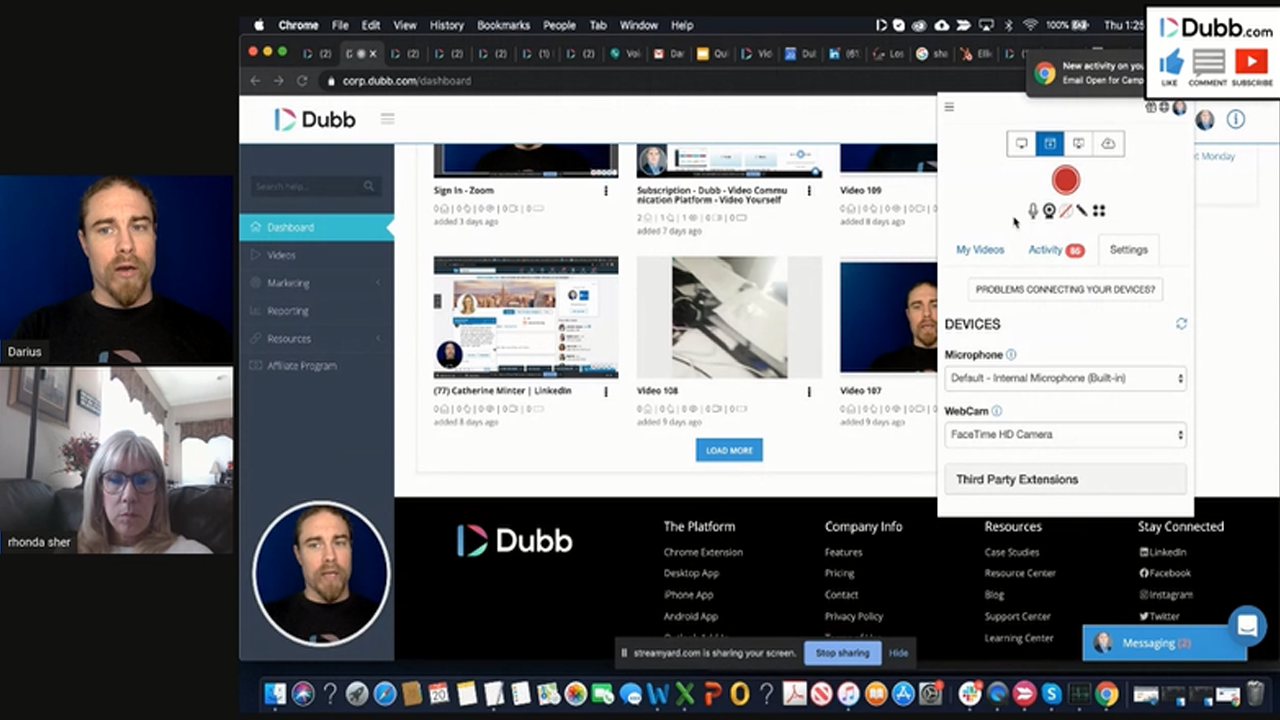Click the Microphone info icon

point(1011,355)
